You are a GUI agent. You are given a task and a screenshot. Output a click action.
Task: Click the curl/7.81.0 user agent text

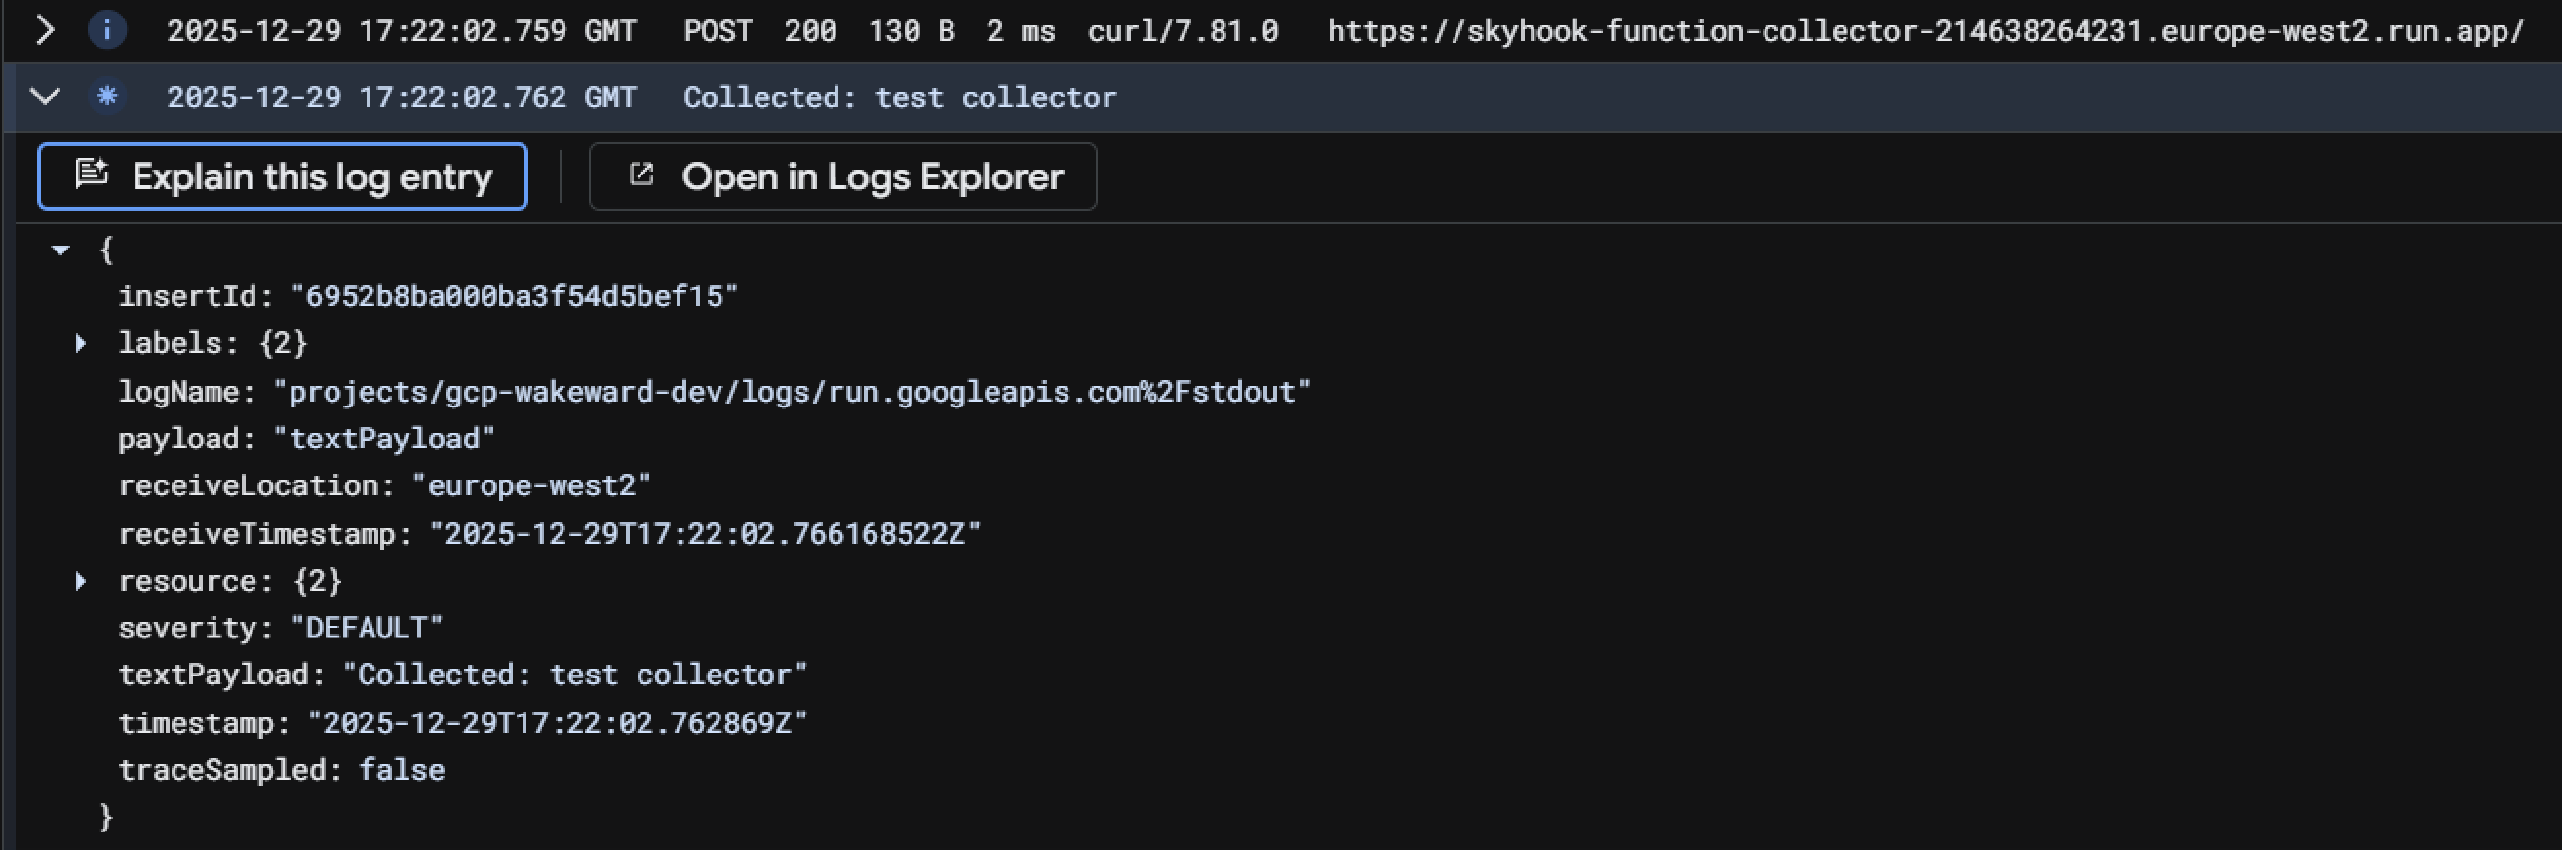pos(1182,31)
